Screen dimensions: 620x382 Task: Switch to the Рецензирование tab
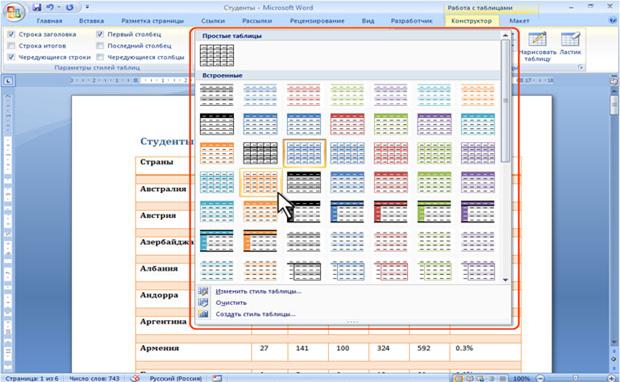[317, 21]
